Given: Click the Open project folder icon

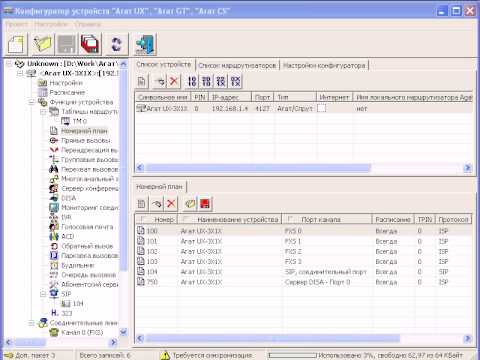Looking at the screenshot, I should tap(43, 44).
